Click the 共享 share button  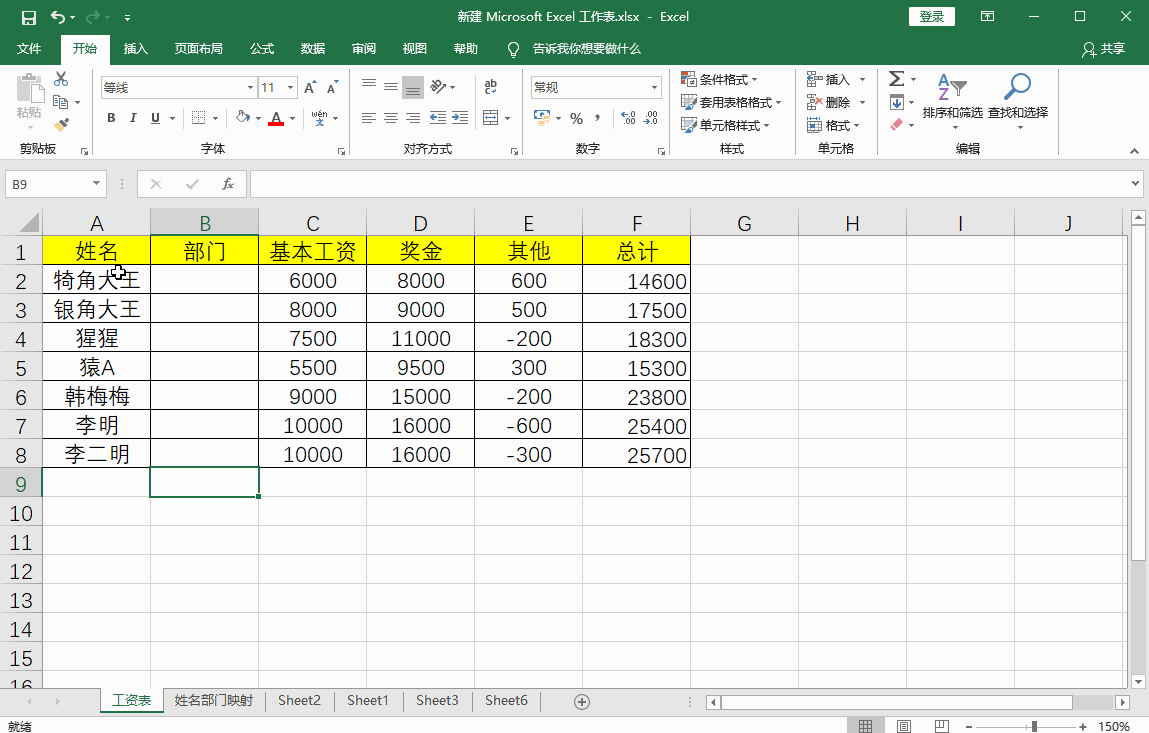[1104, 49]
